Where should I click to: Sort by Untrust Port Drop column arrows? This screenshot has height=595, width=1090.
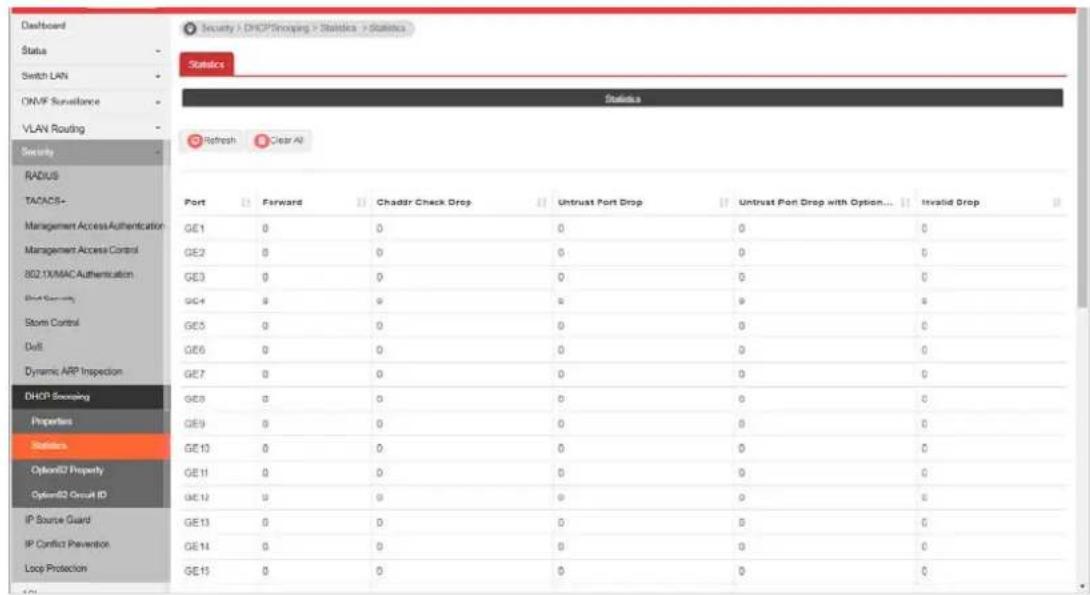click(724, 202)
